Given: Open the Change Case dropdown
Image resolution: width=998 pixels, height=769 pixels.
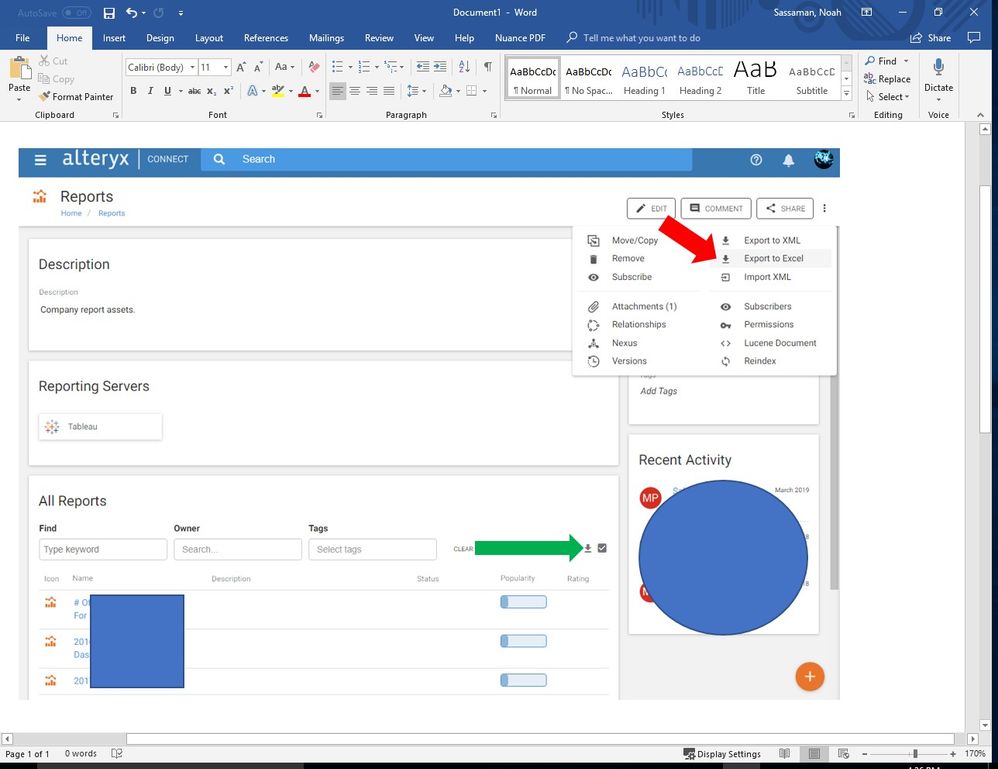Looking at the screenshot, I should coord(285,67).
